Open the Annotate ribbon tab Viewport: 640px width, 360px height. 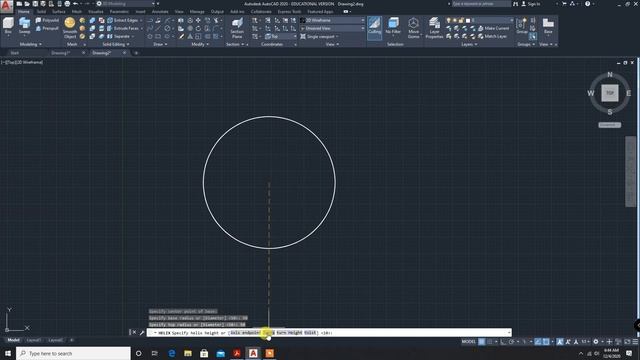[160, 11]
